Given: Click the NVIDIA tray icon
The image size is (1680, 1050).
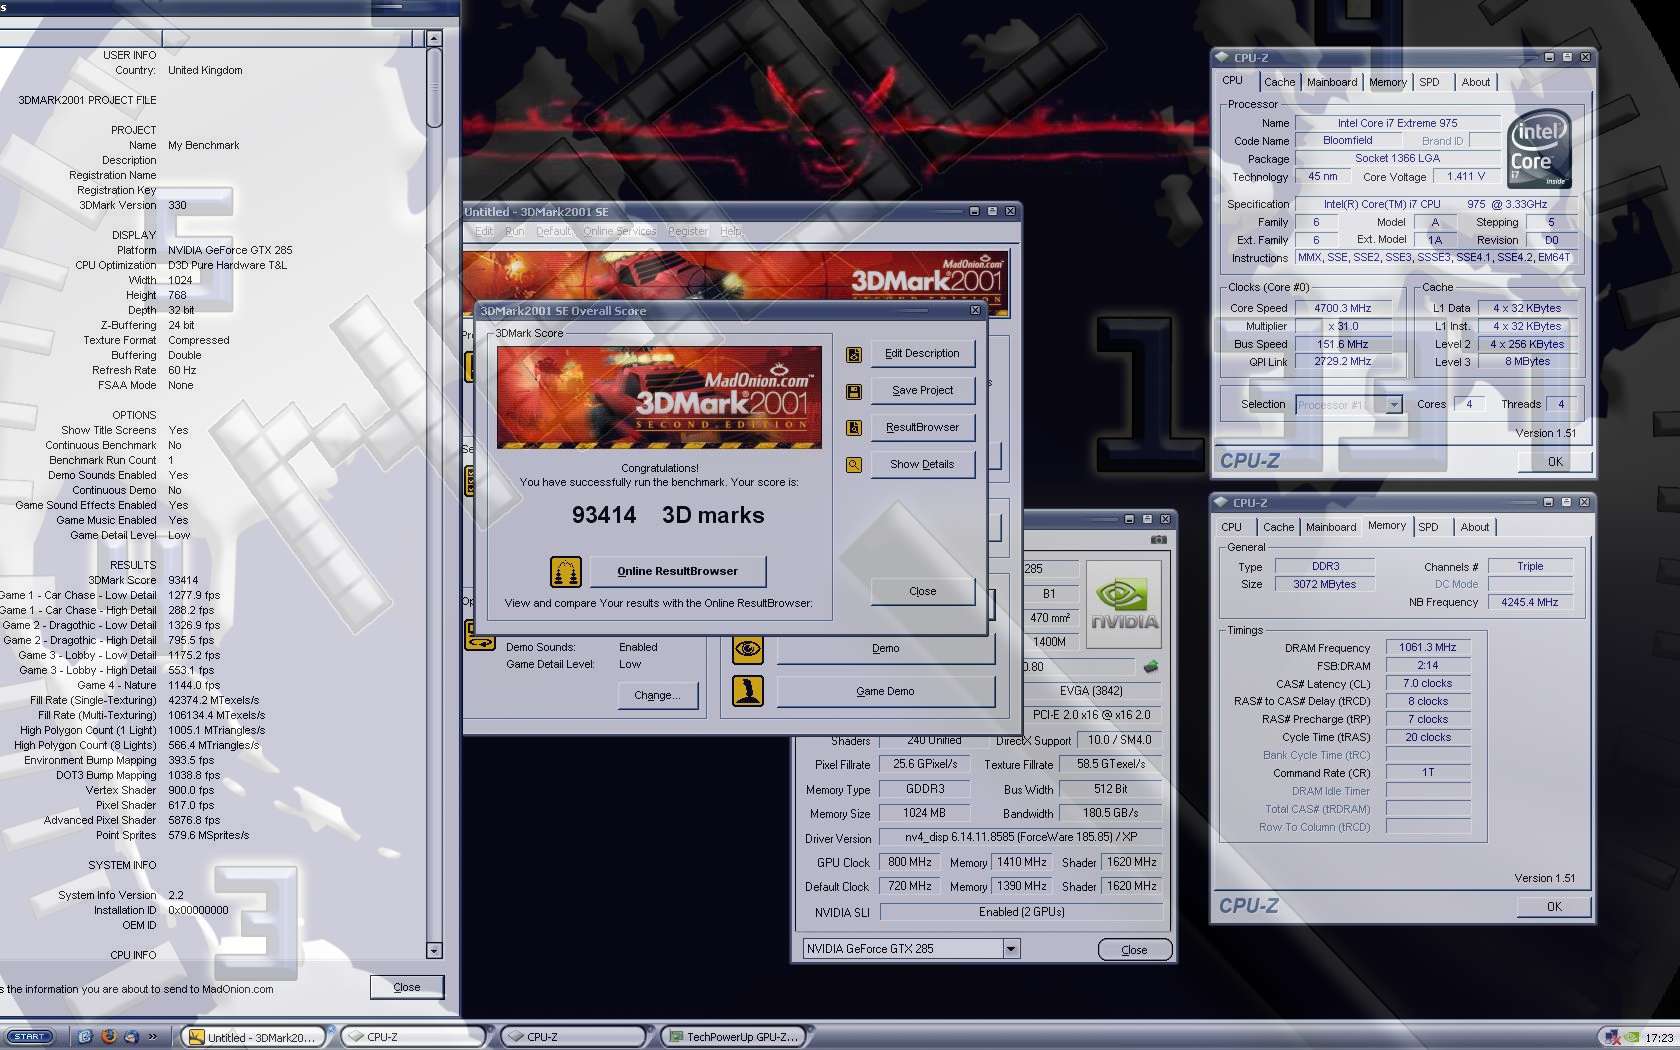Looking at the screenshot, I should 1632,1038.
